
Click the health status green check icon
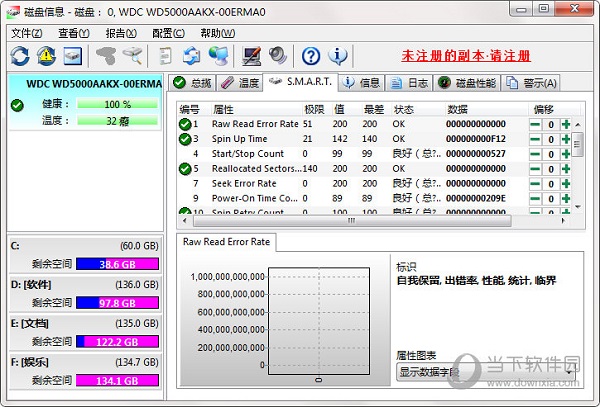[x=17, y=105]
